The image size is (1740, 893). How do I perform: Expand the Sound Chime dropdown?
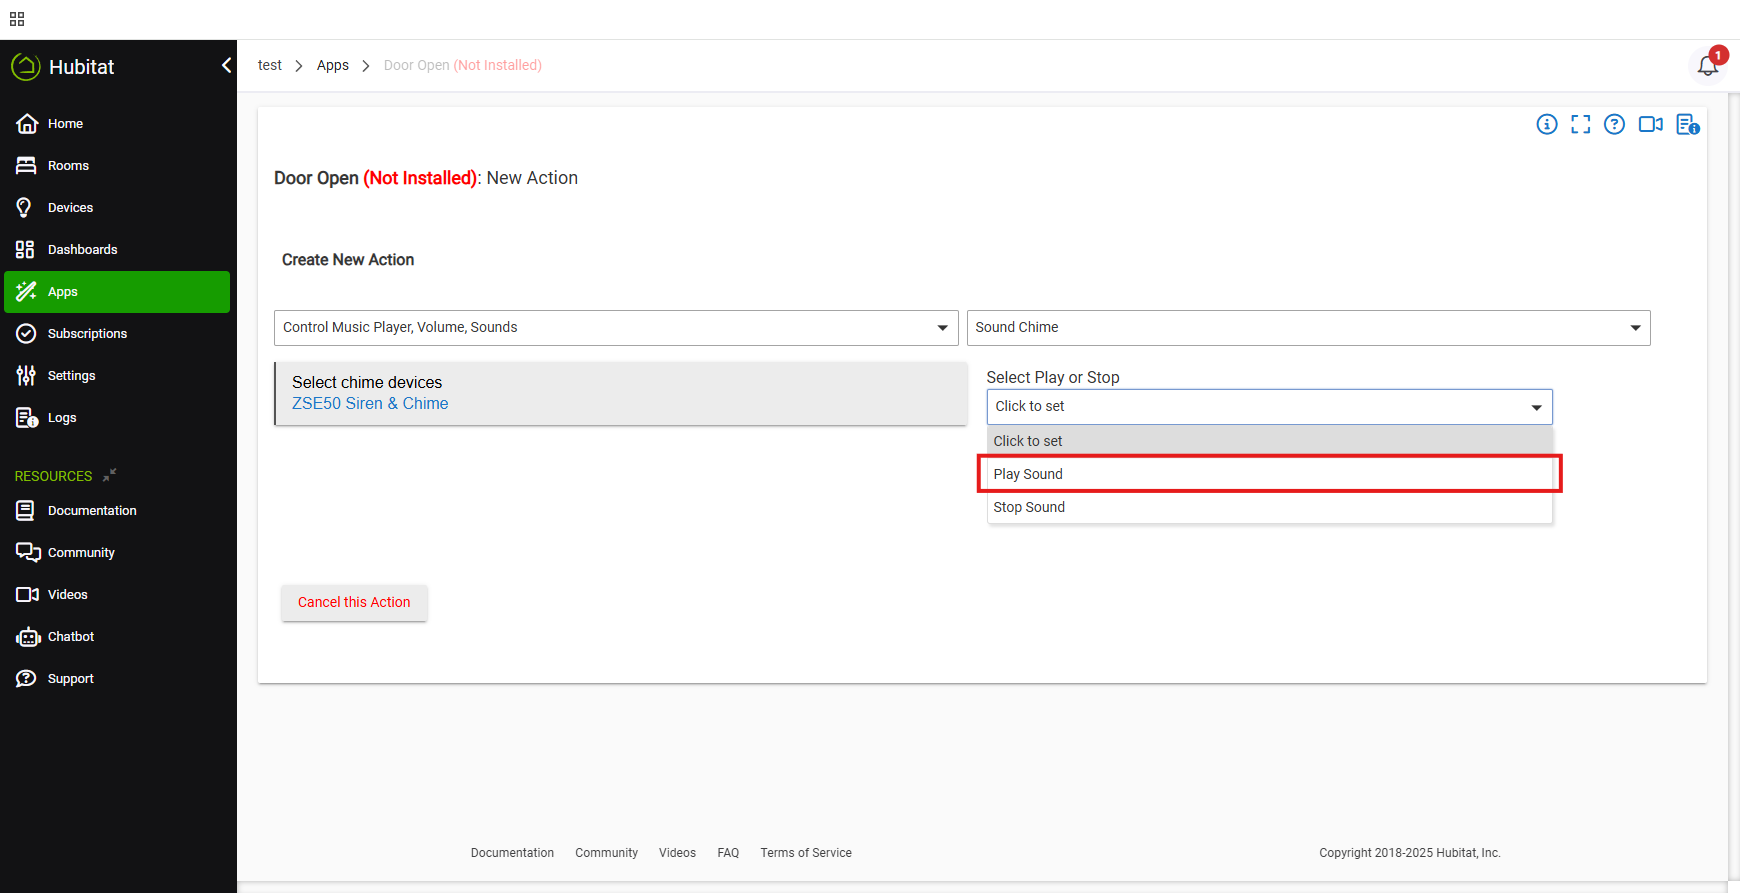point(1308,328)
